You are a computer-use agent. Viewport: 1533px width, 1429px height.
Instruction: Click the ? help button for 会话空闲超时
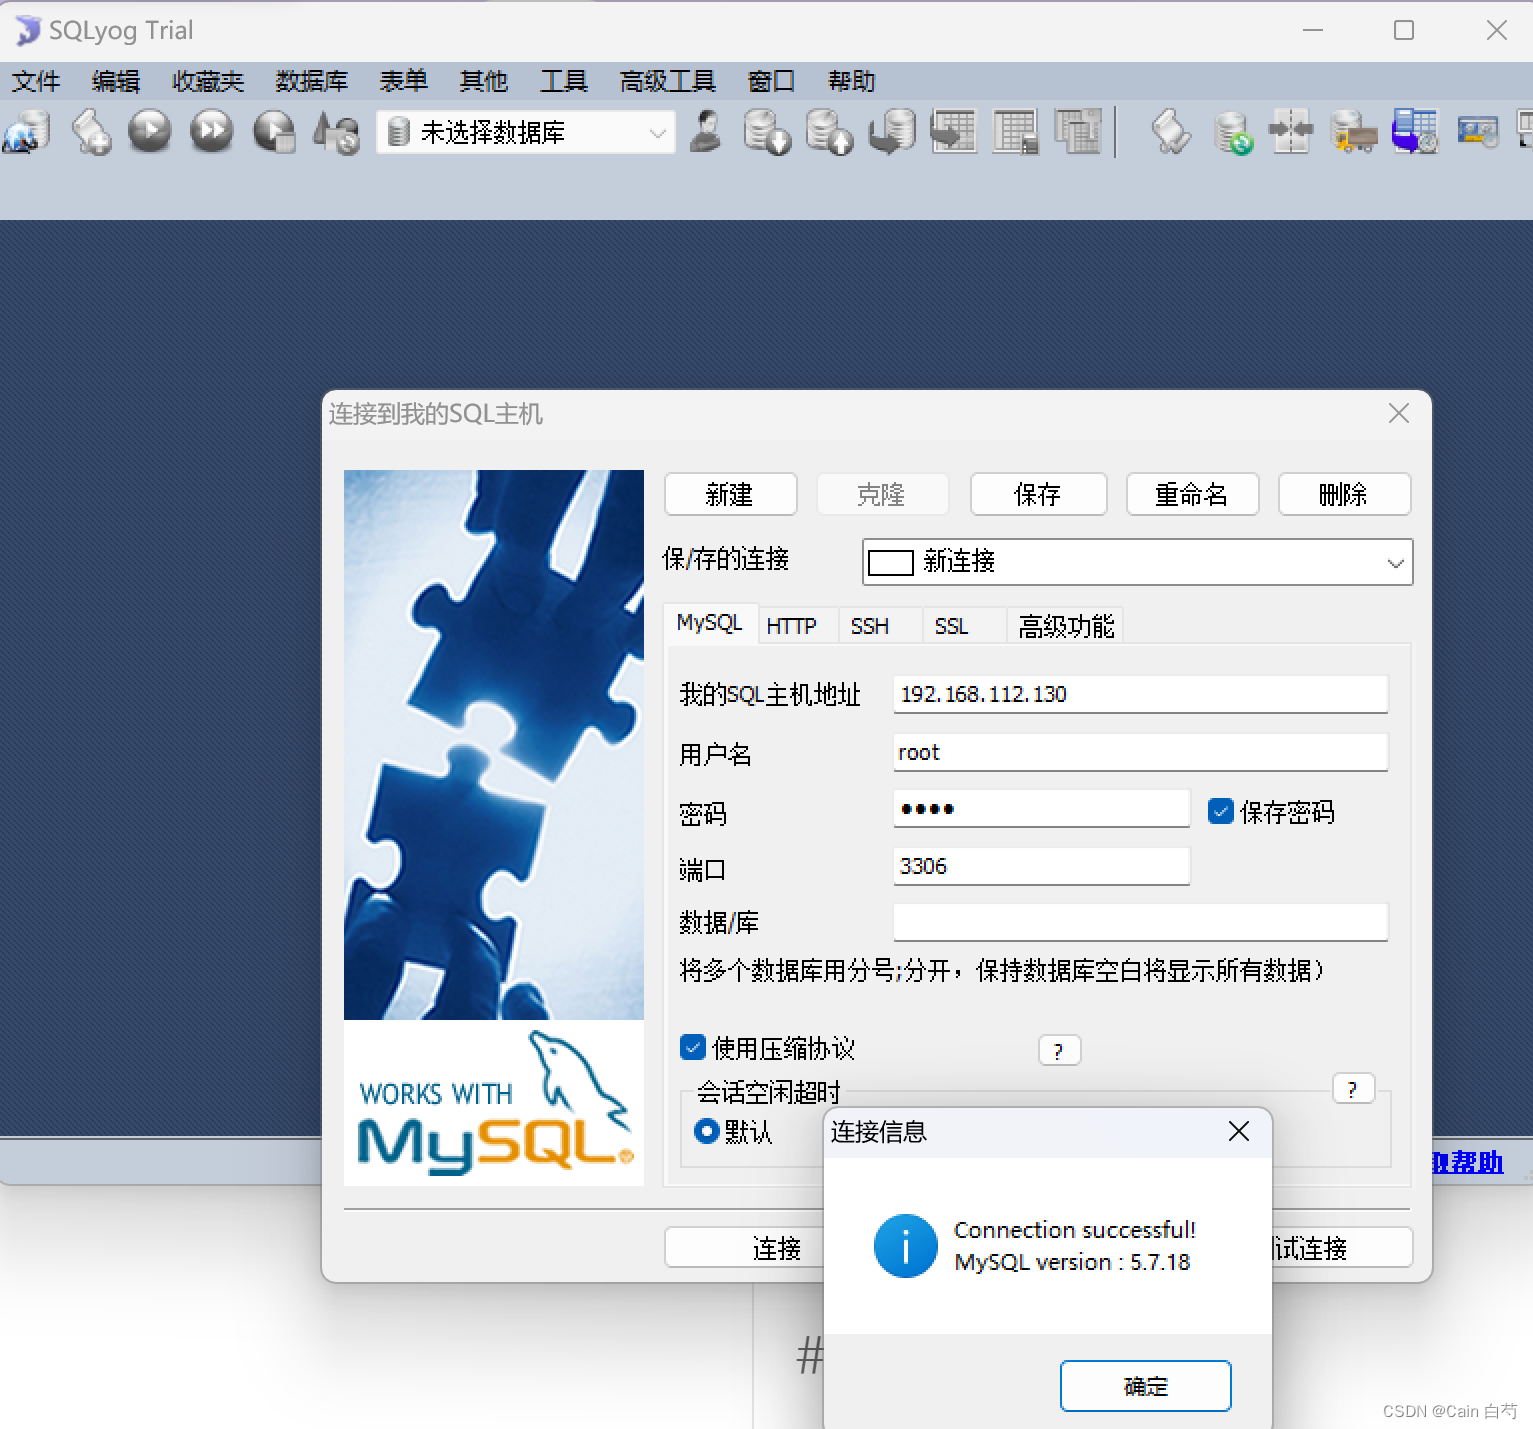click(1354, 1088)
